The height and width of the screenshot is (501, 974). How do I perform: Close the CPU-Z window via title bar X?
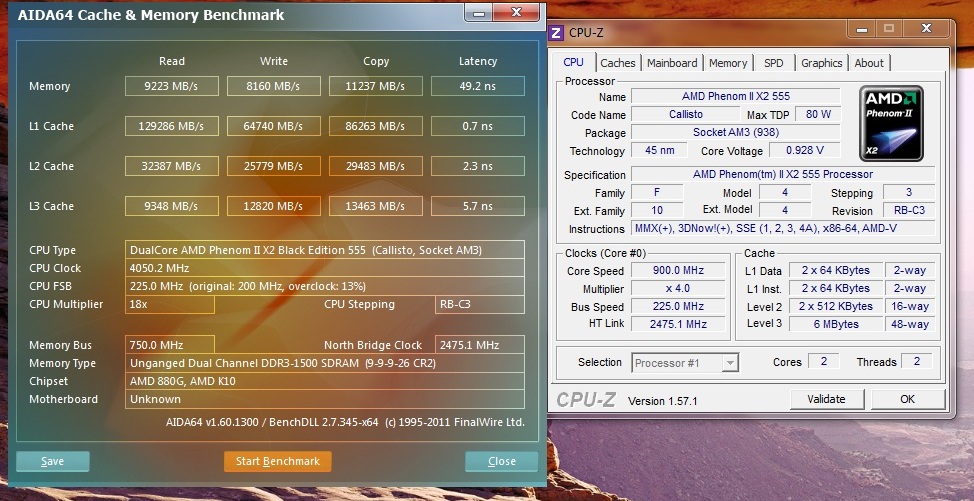coord(926,29)
